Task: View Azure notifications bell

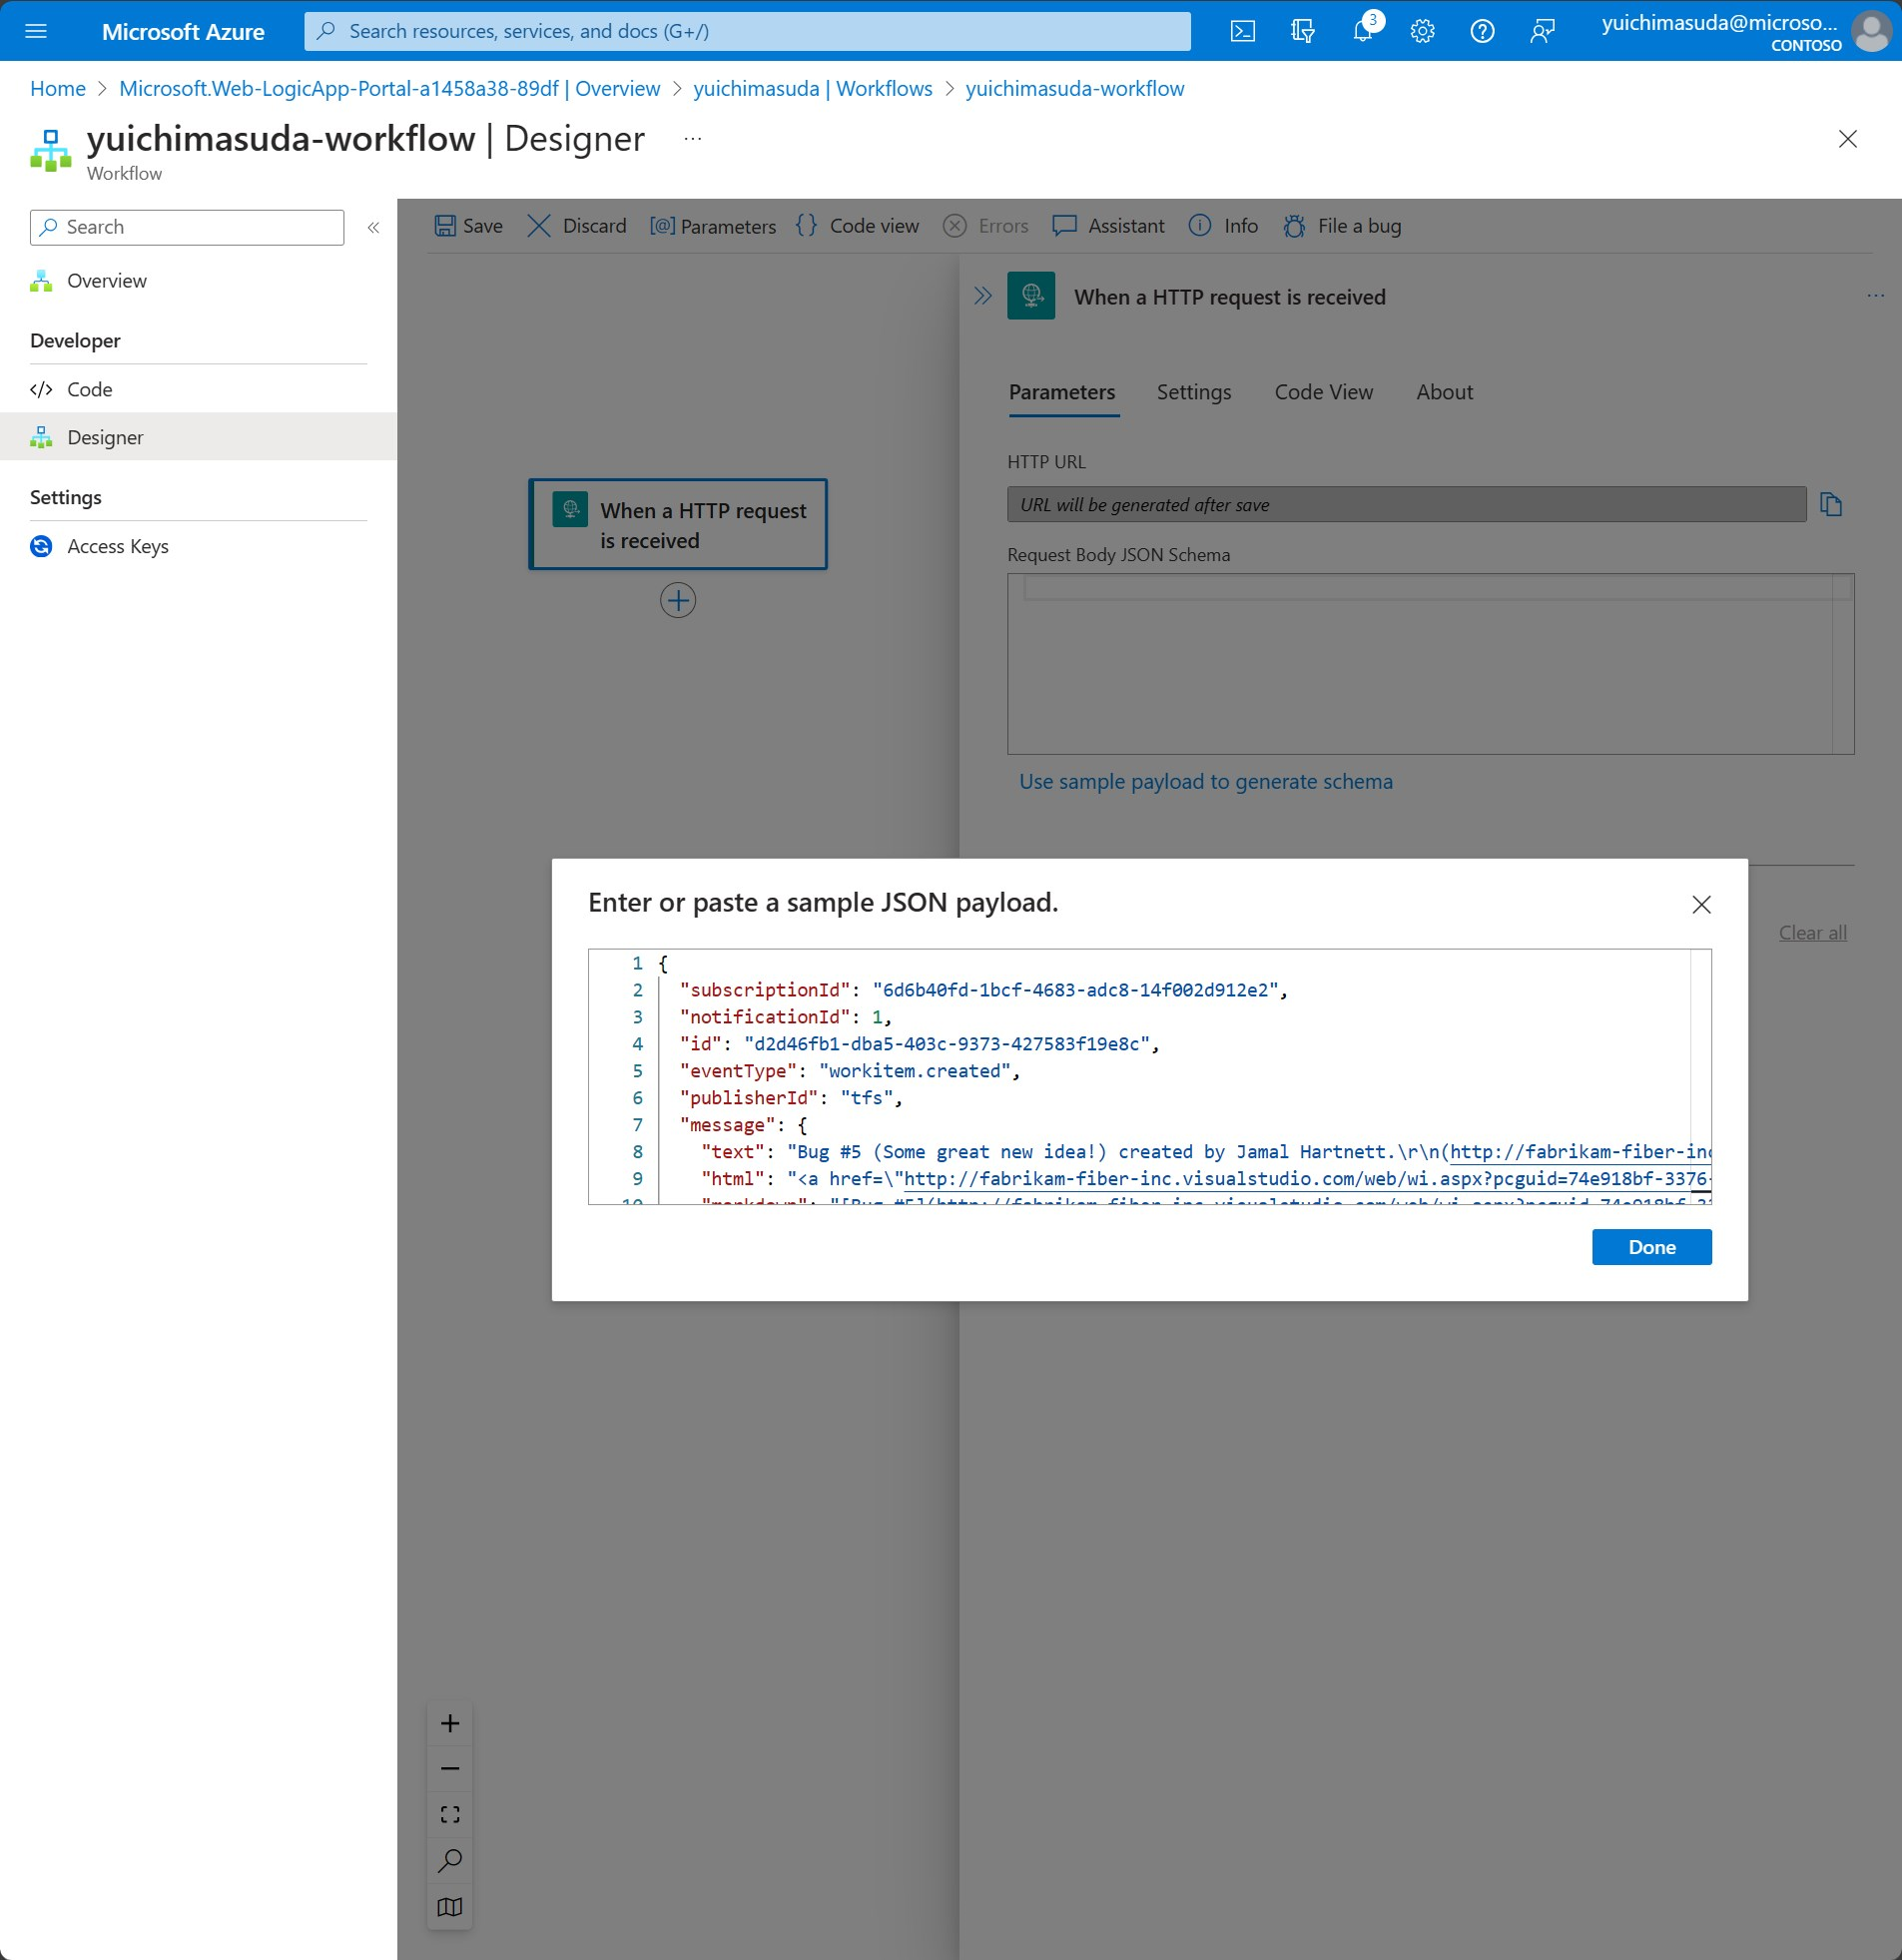Action: click(x=1362, y=31)
